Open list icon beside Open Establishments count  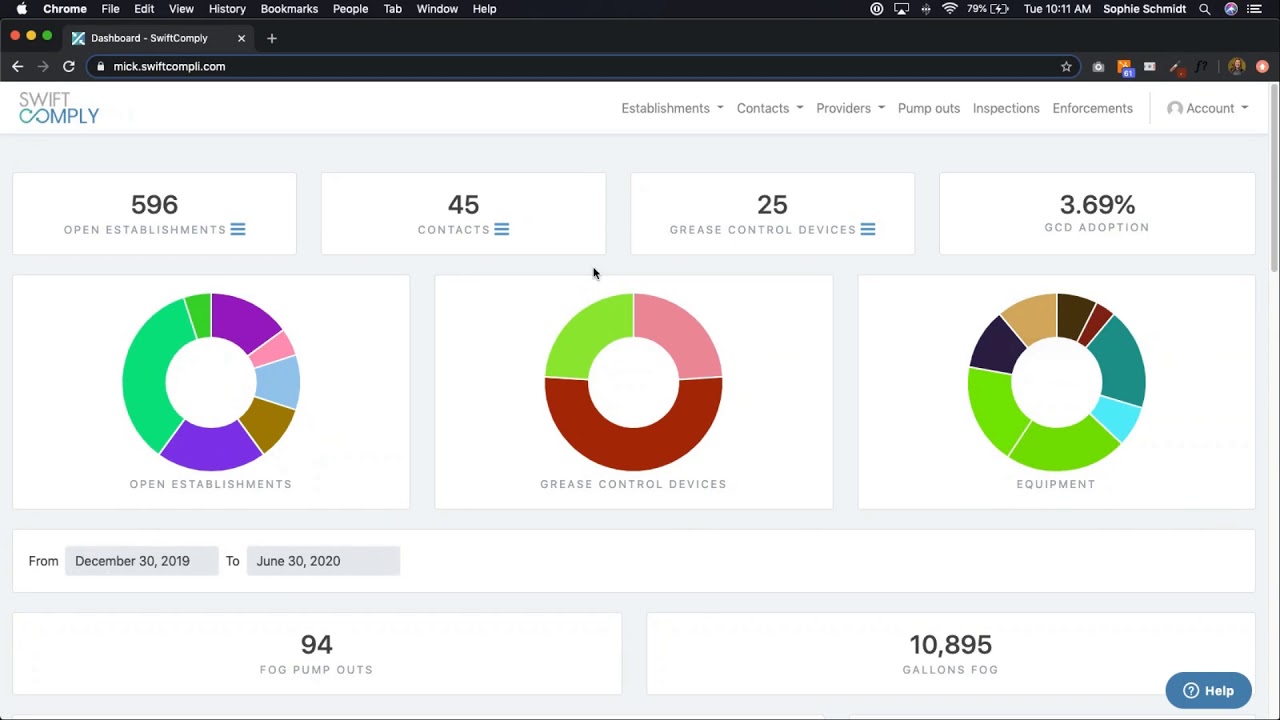tap(238, 229)
